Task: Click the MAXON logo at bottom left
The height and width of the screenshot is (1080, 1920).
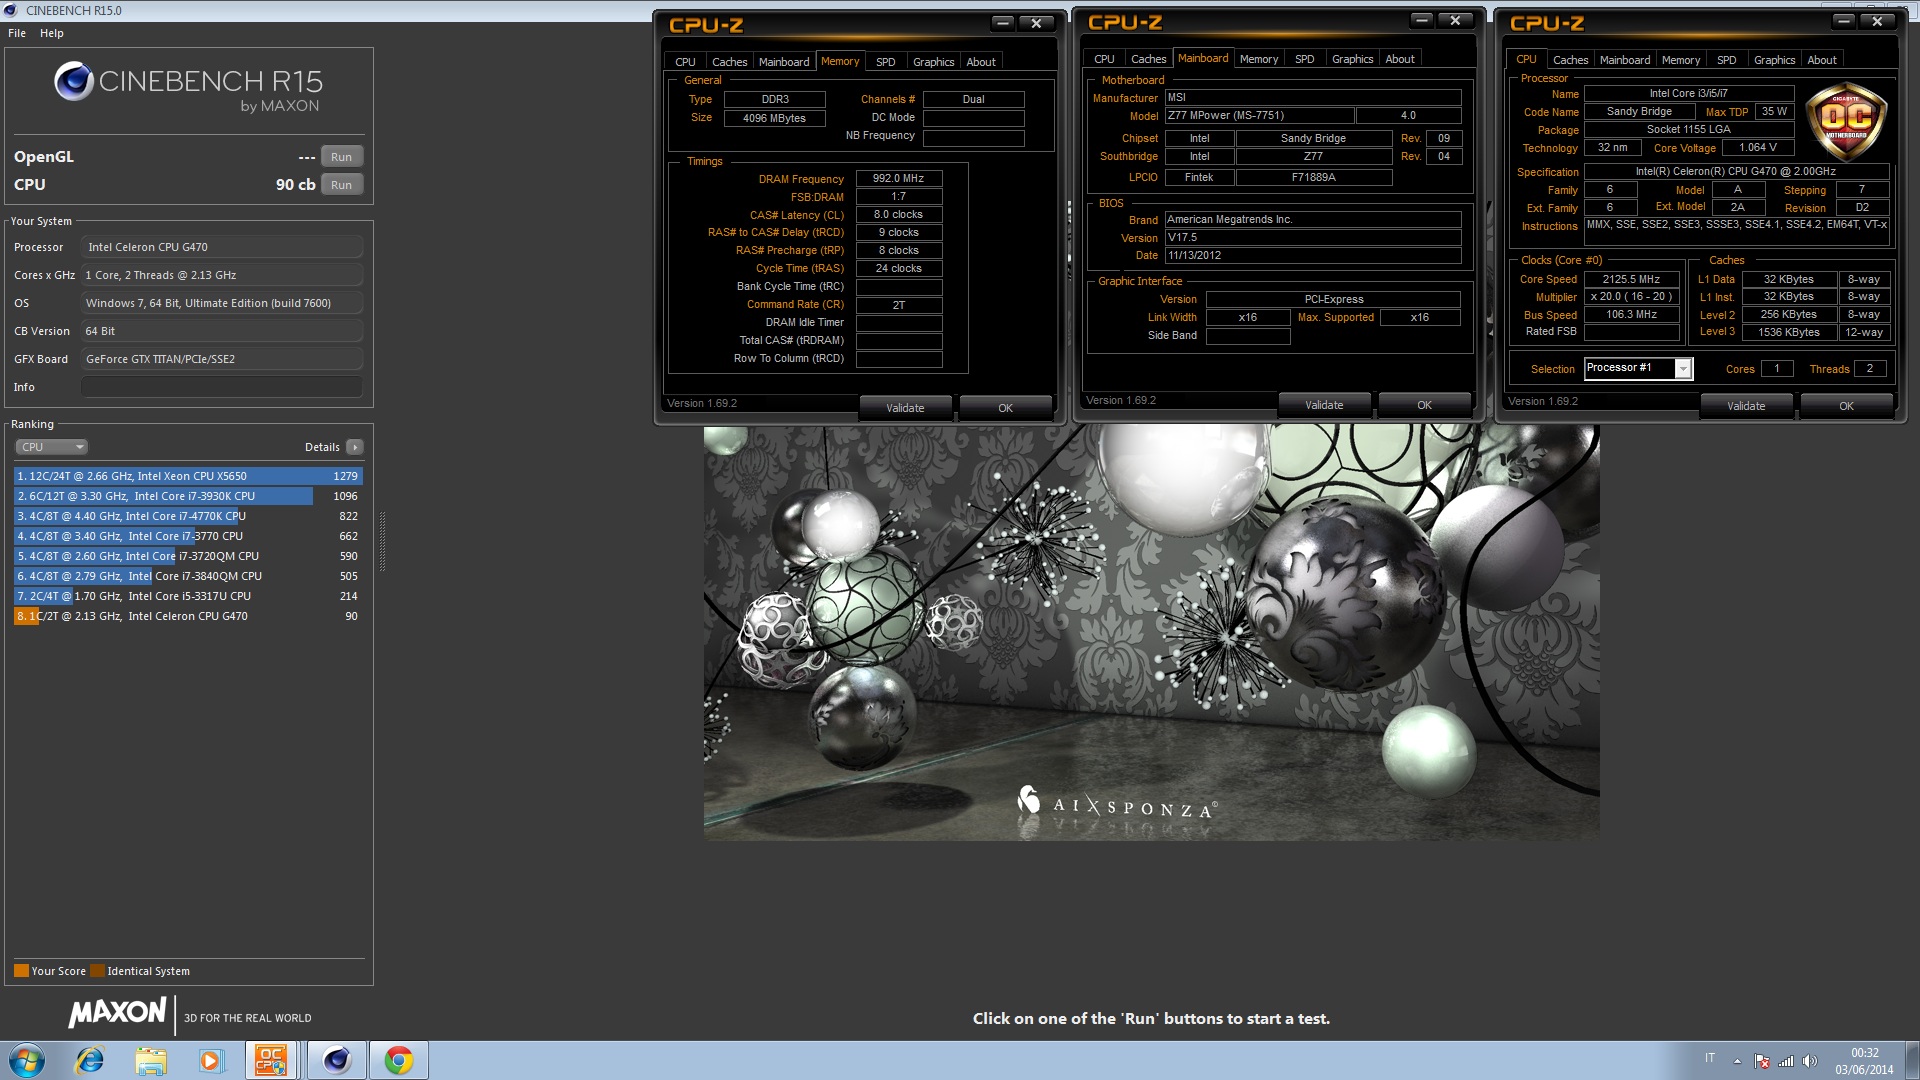Action: click(x=117, y=1012)
